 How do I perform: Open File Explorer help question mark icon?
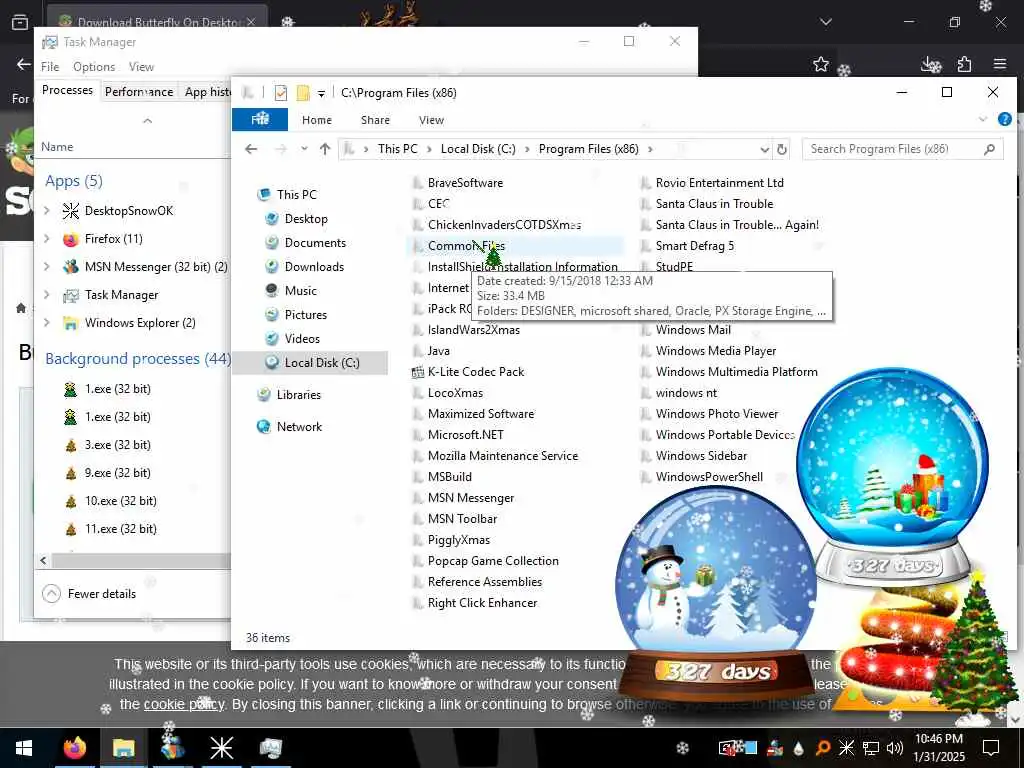coord(1004,120)
